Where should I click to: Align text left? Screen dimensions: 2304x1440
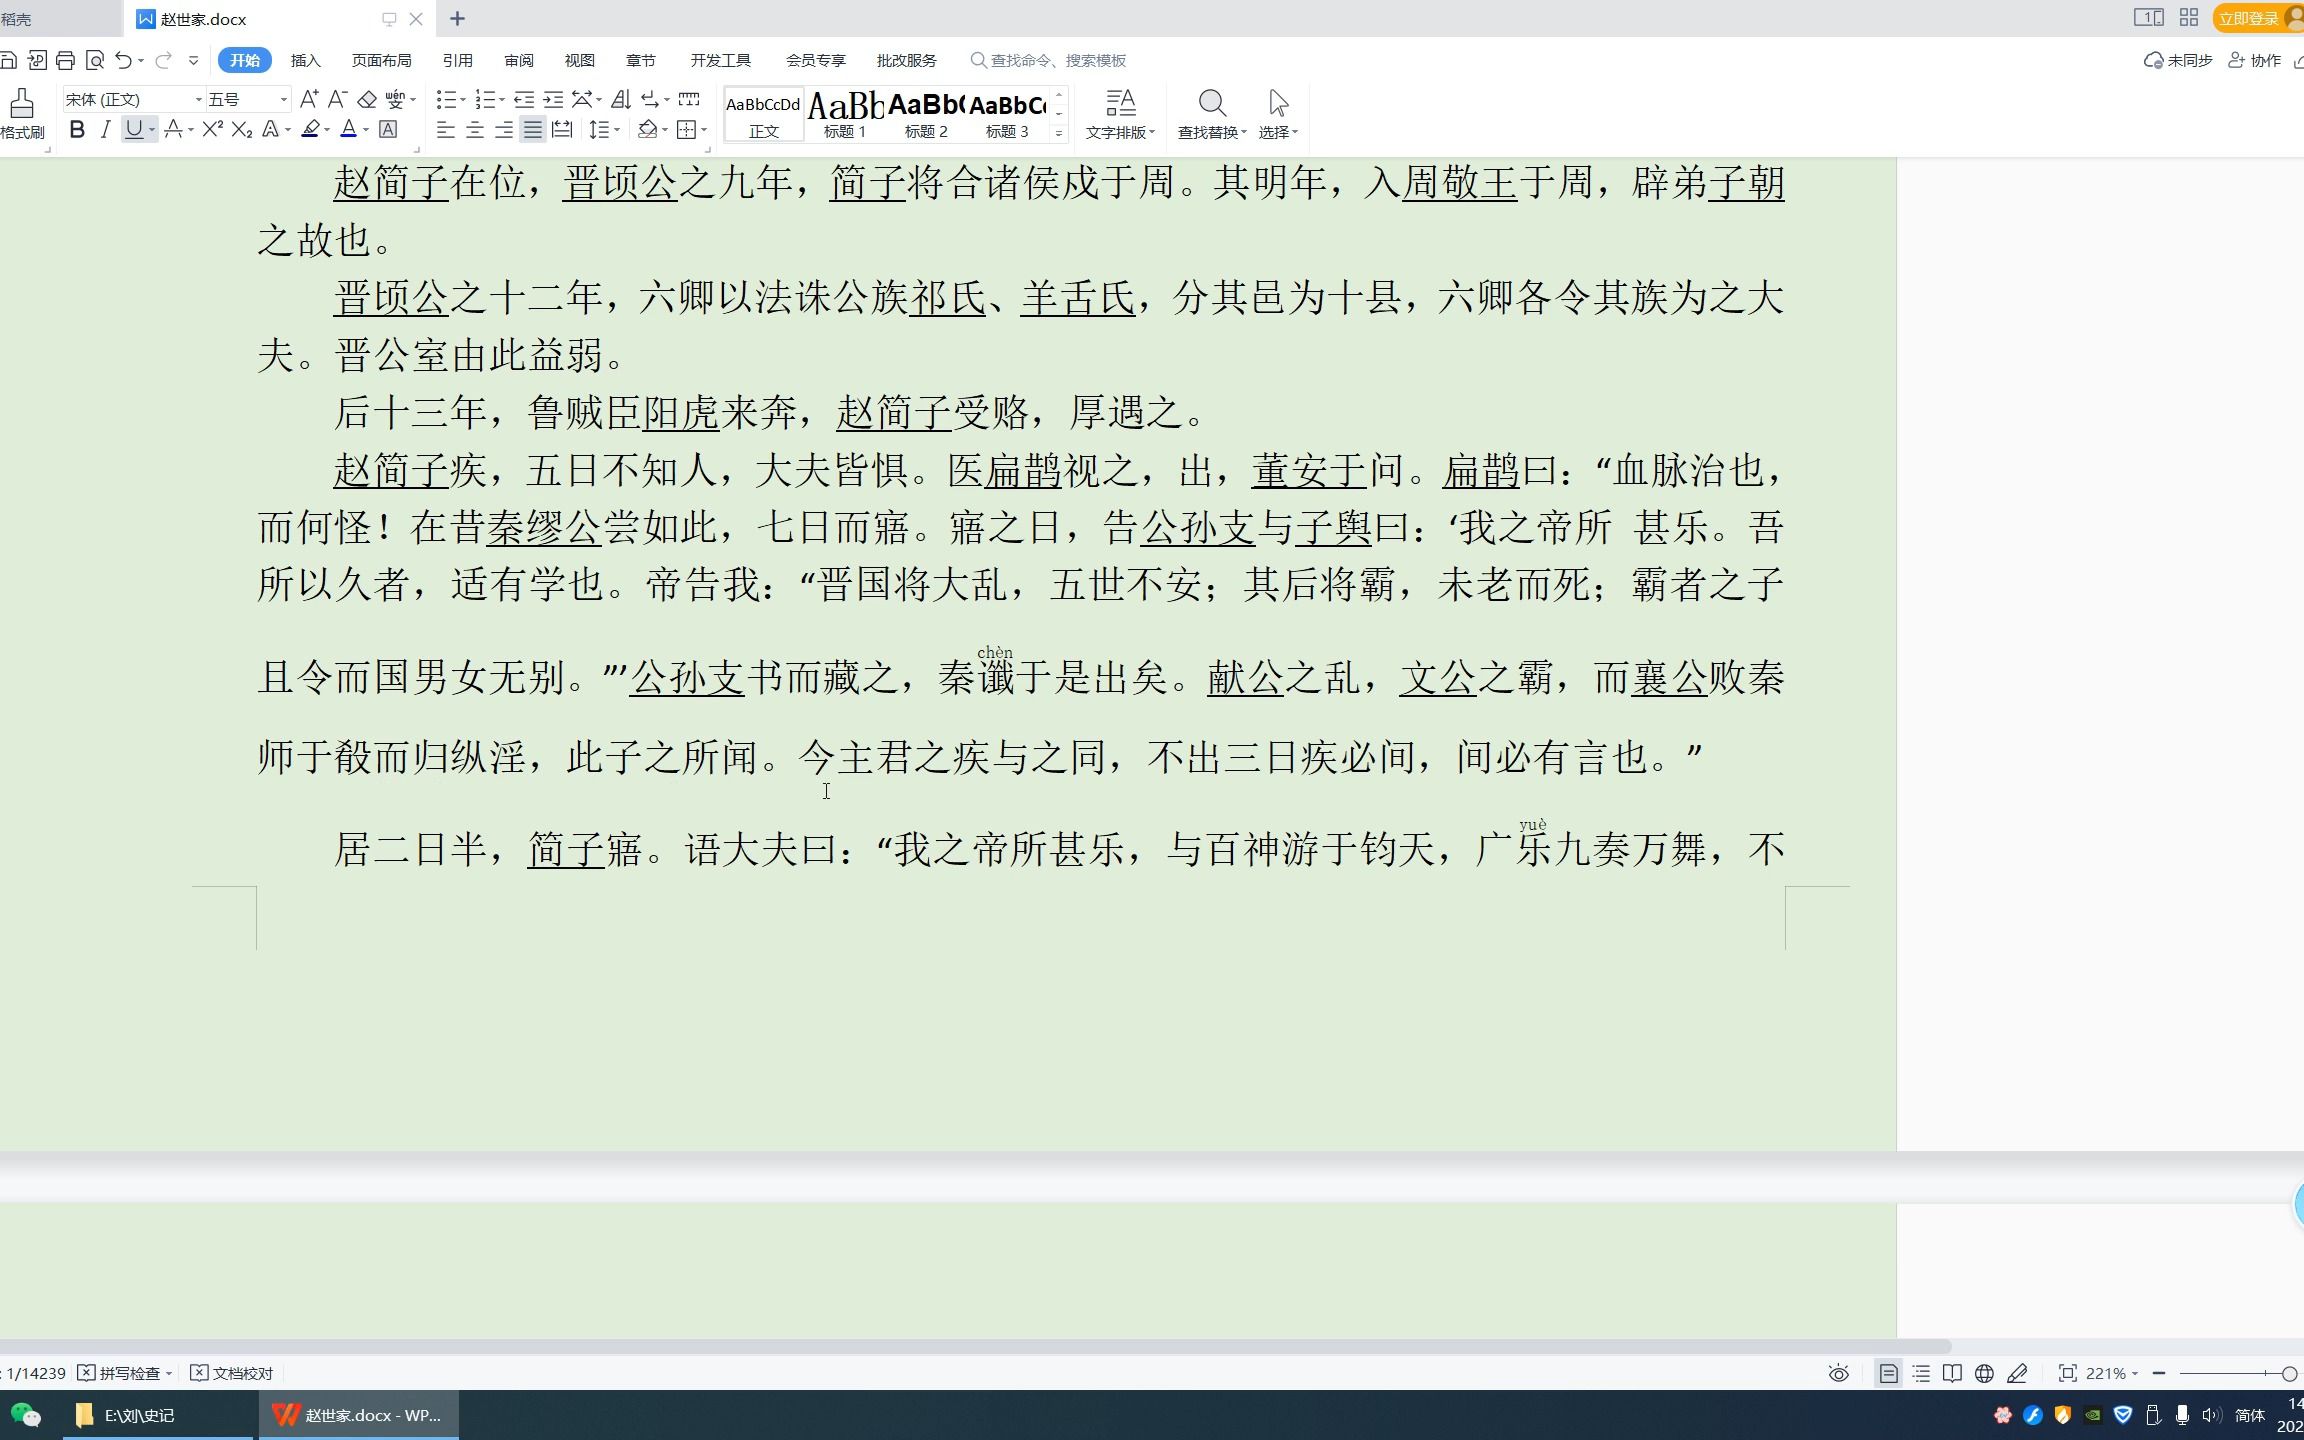(446, 129)
